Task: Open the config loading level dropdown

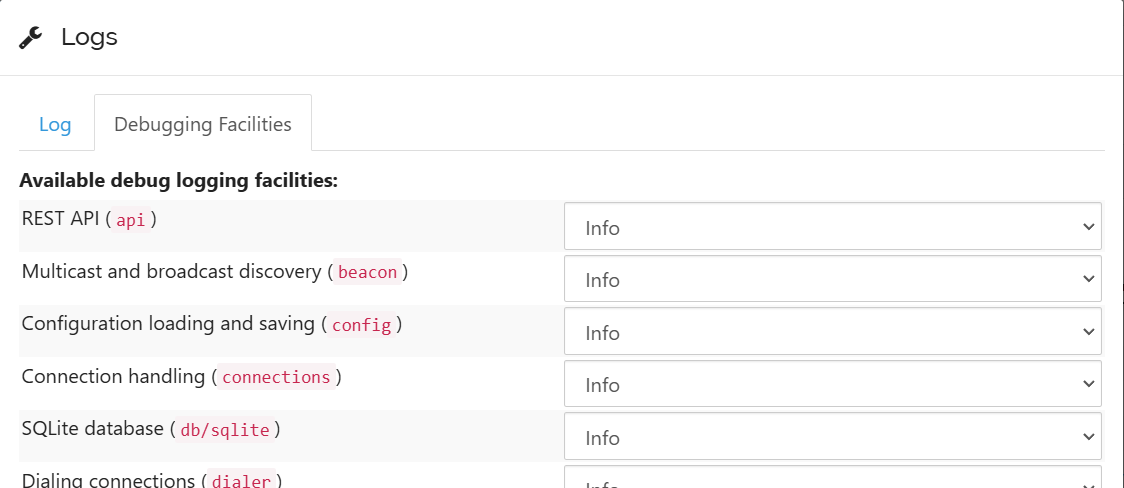Action: pos(832,332)
